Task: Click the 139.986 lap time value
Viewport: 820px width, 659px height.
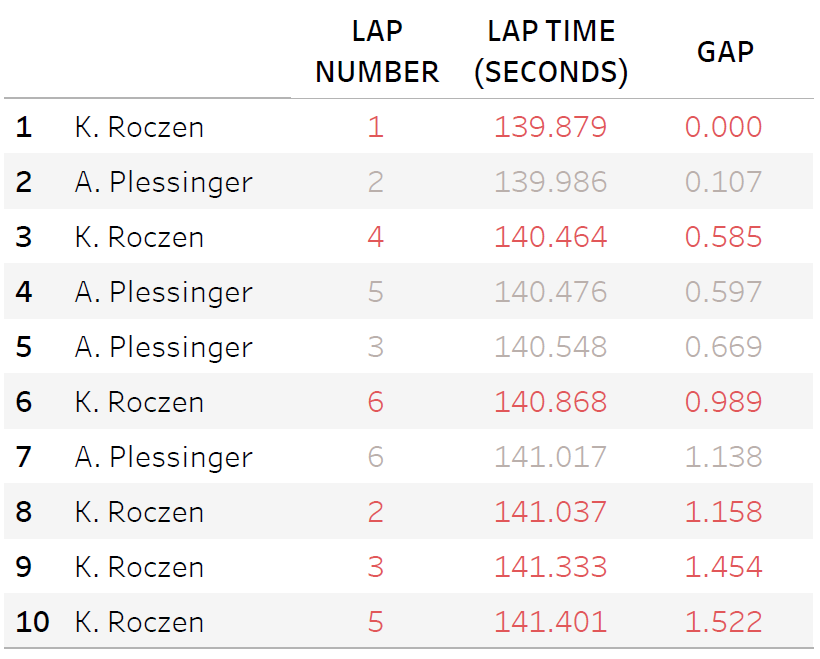Action: (x=550, y=182)
